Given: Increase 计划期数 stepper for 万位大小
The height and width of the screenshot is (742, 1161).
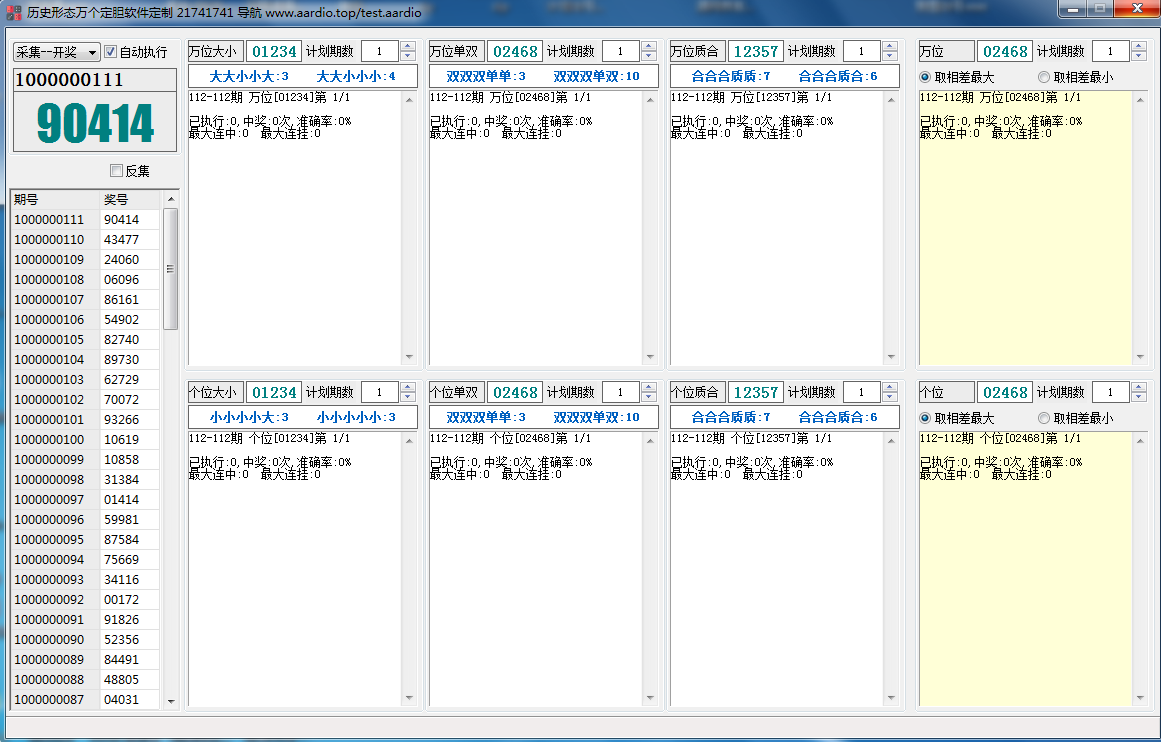Looking at the screenshot, I should [408, 46].
